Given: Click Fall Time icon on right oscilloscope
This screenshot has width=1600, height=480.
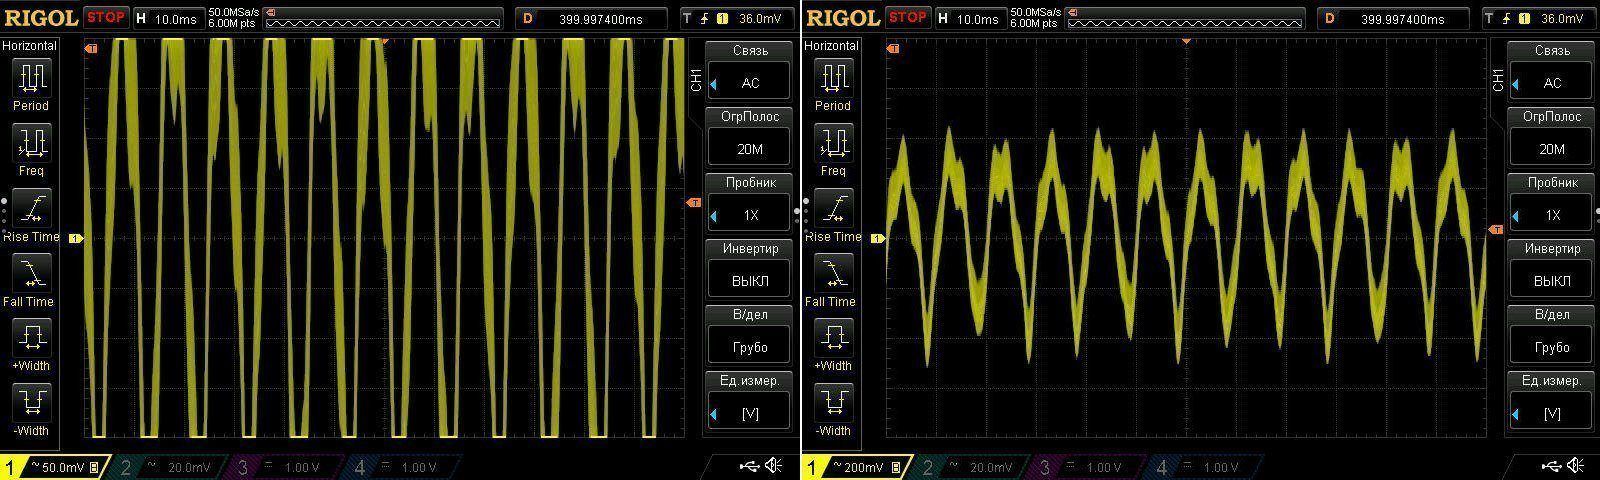Looking at the screenshot, I should pyautogui.click(x=832, y=274).
